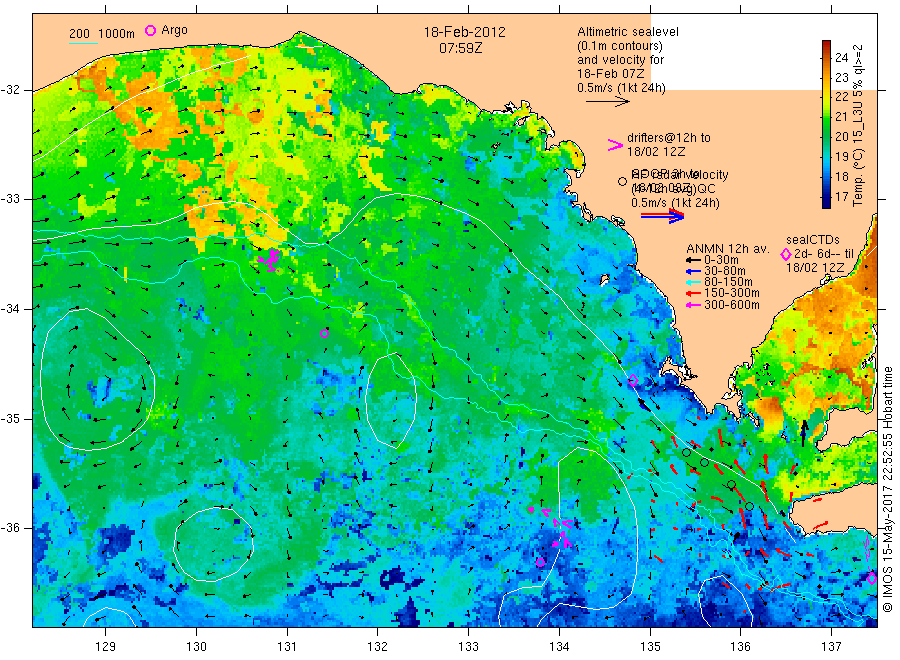Click the black open circle legend symbol beside radar text
The image size is (900, 660).
pos(622,181)
